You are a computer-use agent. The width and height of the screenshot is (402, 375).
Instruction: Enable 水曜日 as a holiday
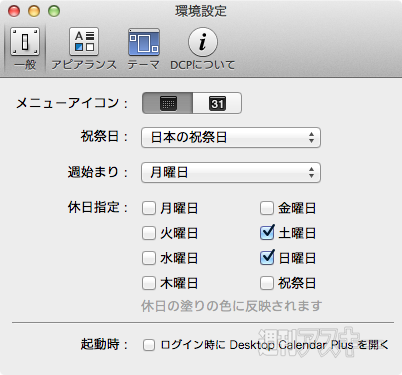click(149, 258)
